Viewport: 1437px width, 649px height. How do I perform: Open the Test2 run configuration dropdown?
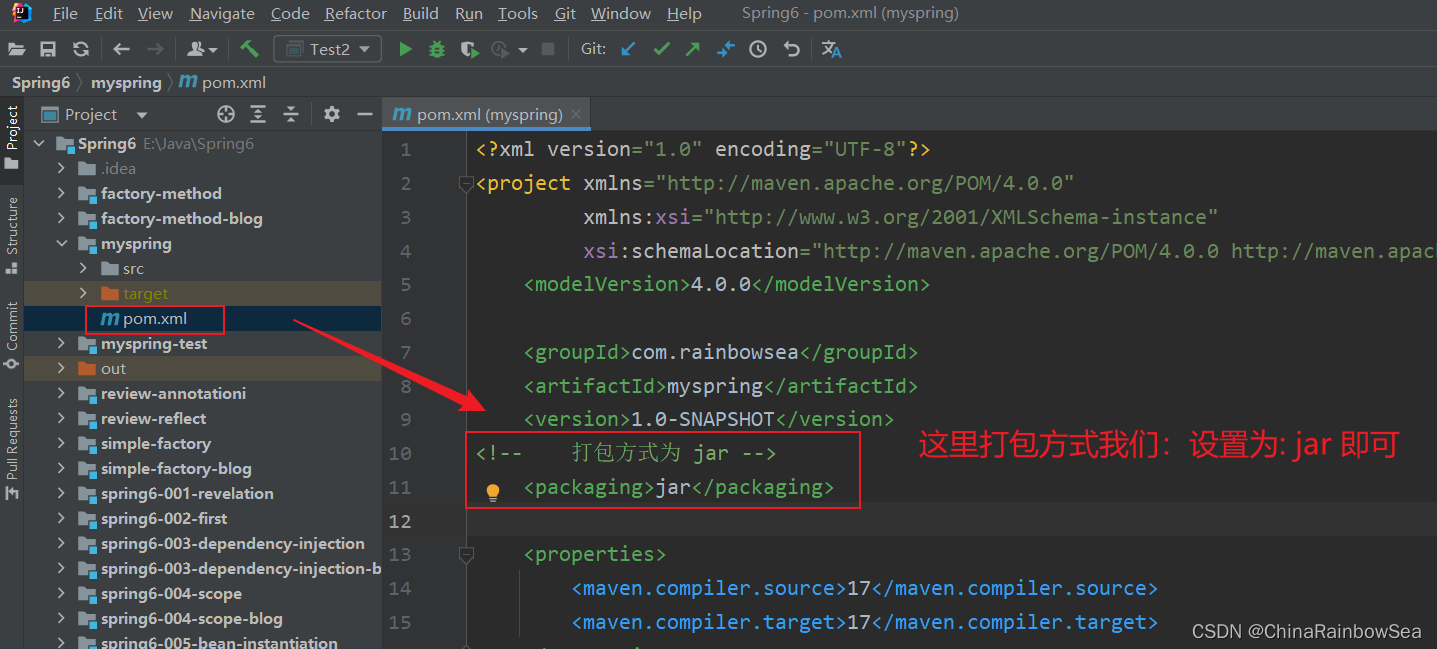click(328, 49)
